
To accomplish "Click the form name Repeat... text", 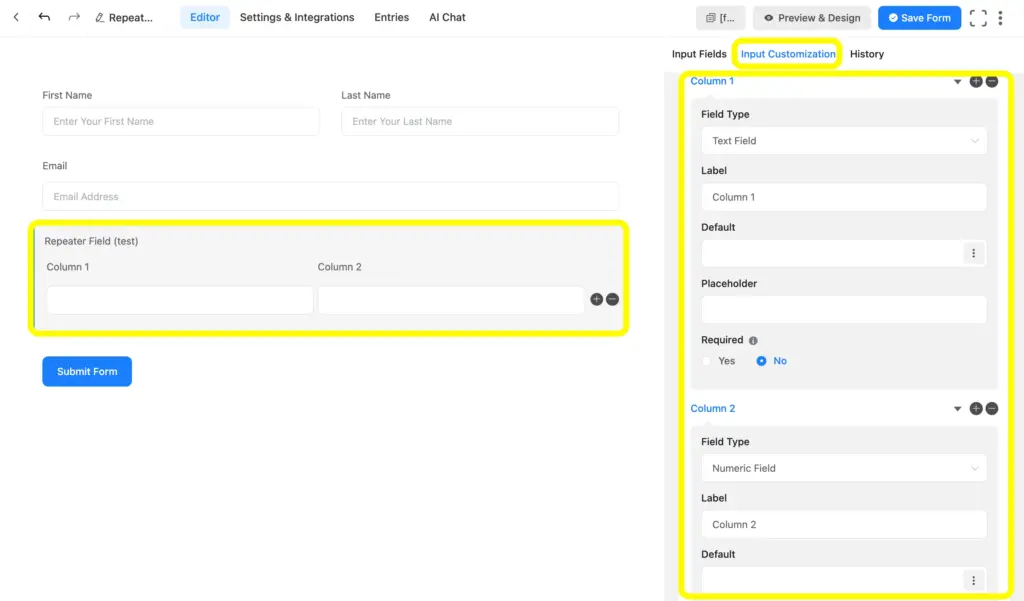I will (x=131, y=18).
